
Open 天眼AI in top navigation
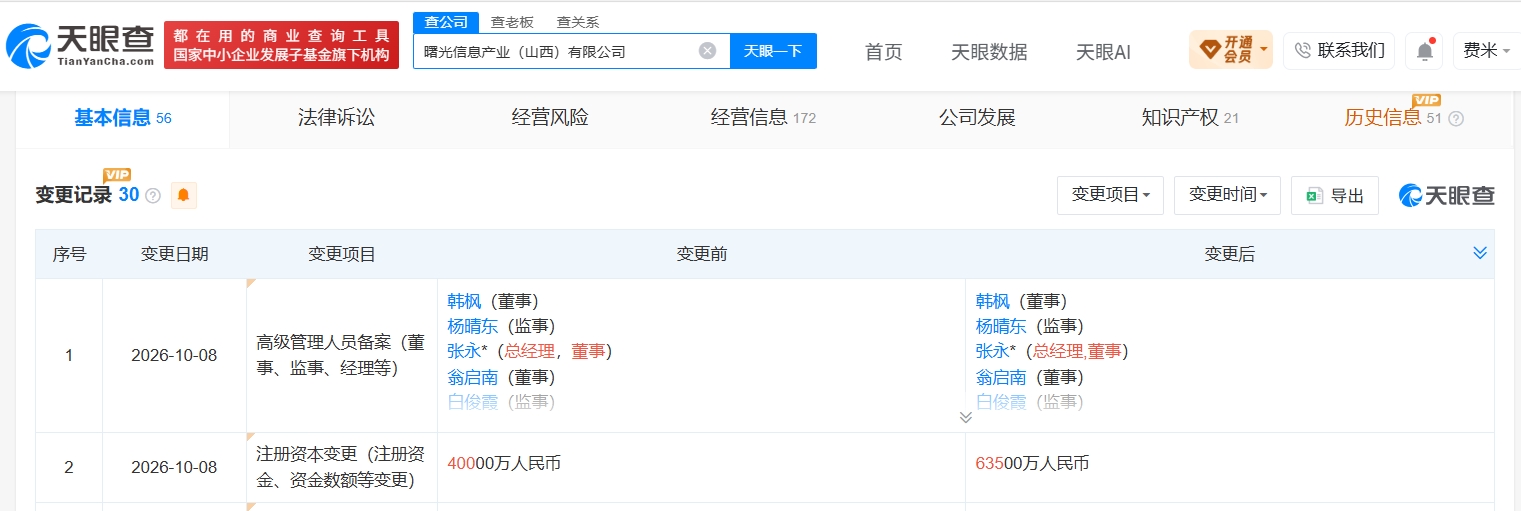point(1103,52)
